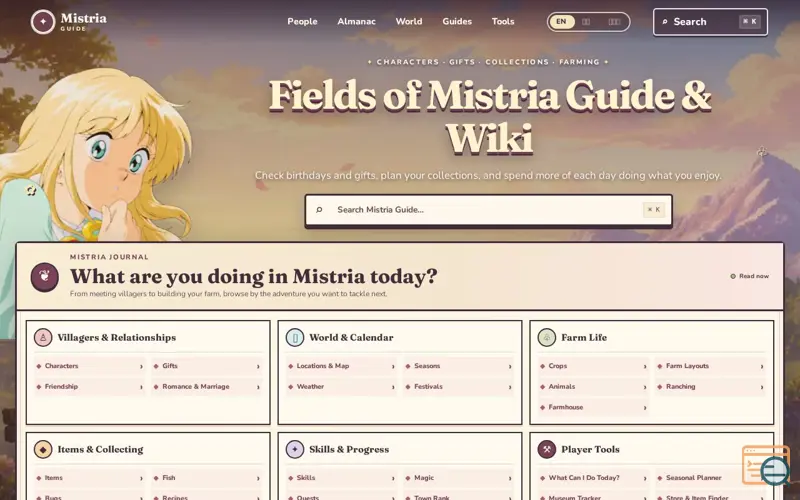Click the chevron on the Farmhouse row

(645, 408)
